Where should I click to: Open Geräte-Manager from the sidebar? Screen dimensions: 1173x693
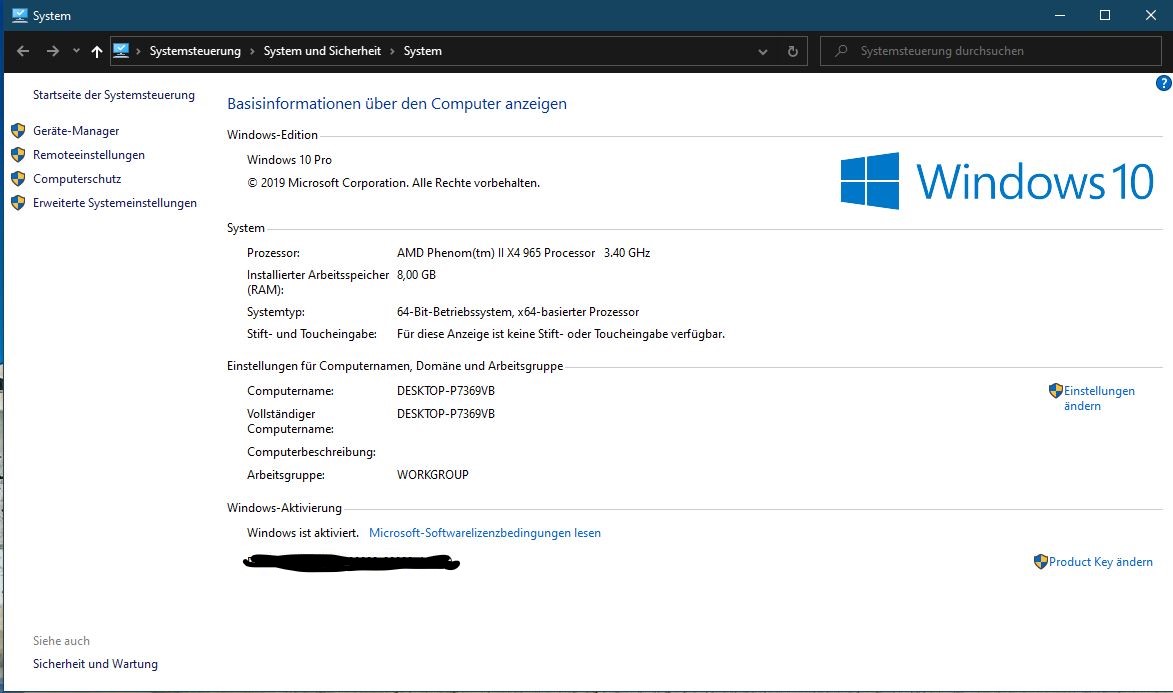point(76,131)
